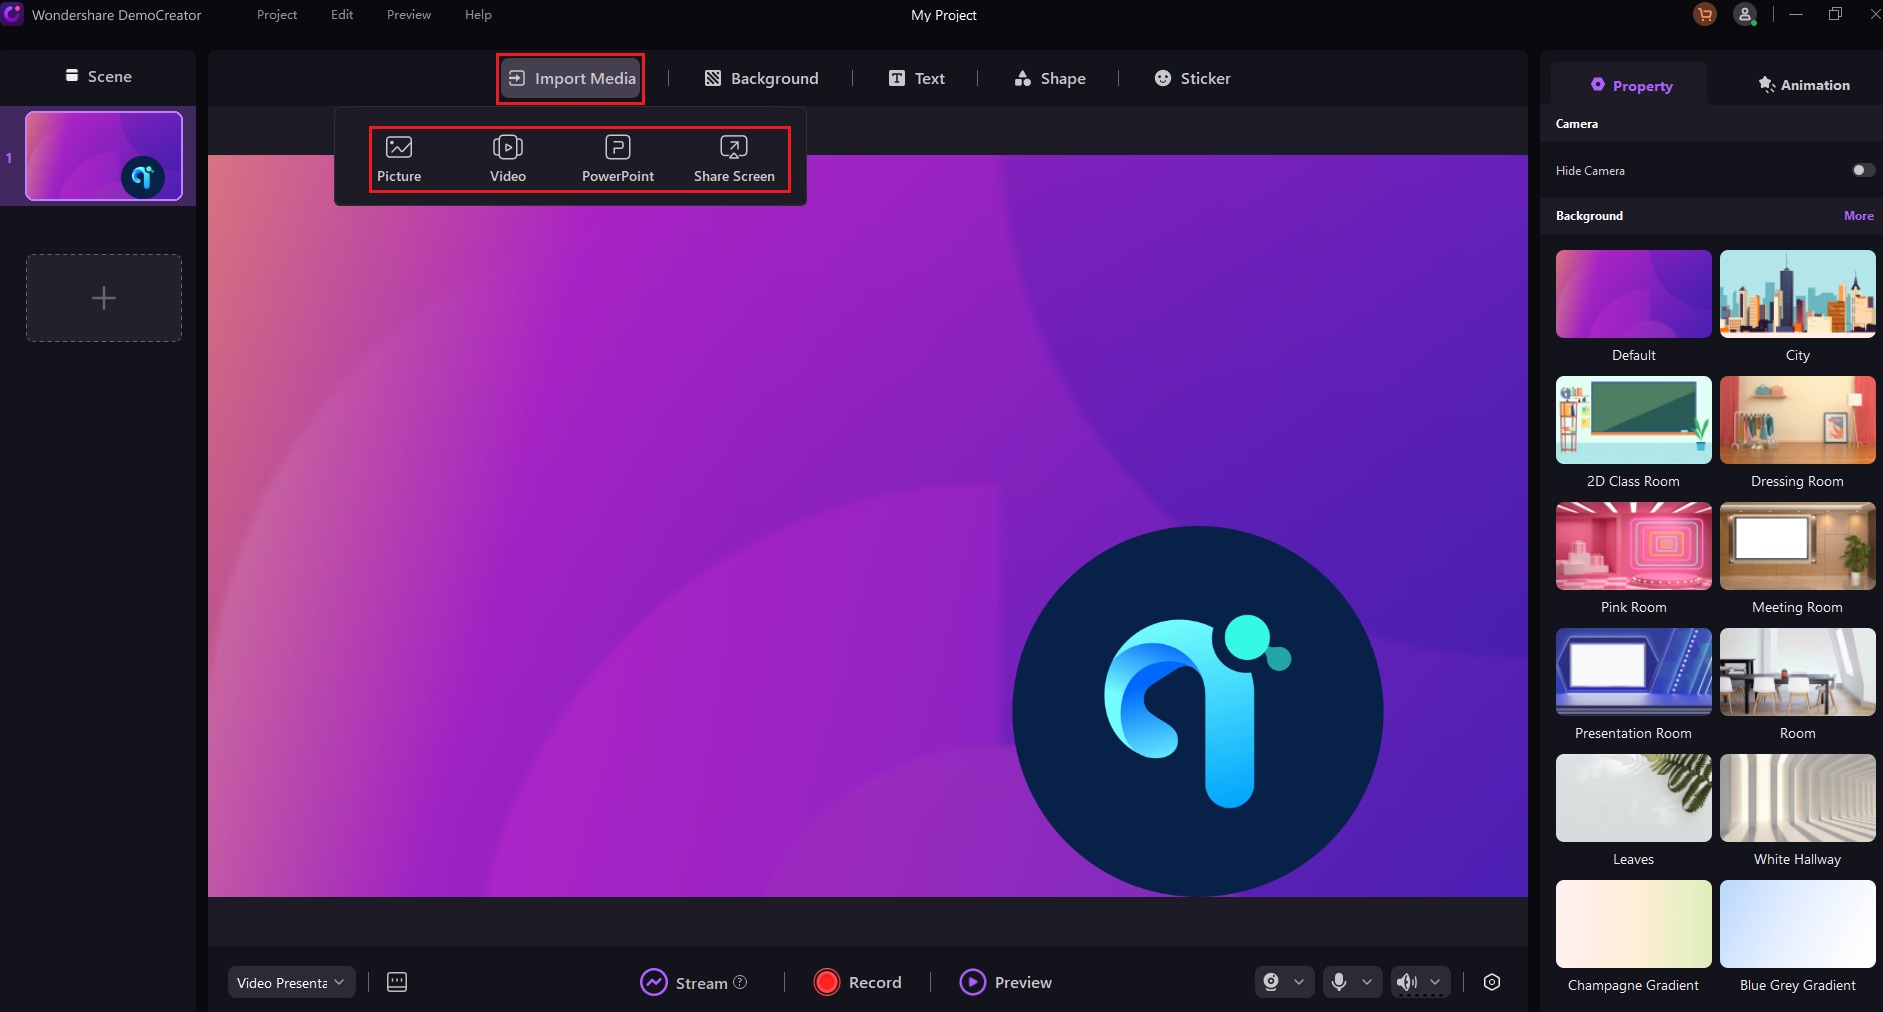Image resolution: width=1883 pixels, height=1012 pixels.
Task: Toggle the Hide Camera switch
Action: pos(1863,170)
